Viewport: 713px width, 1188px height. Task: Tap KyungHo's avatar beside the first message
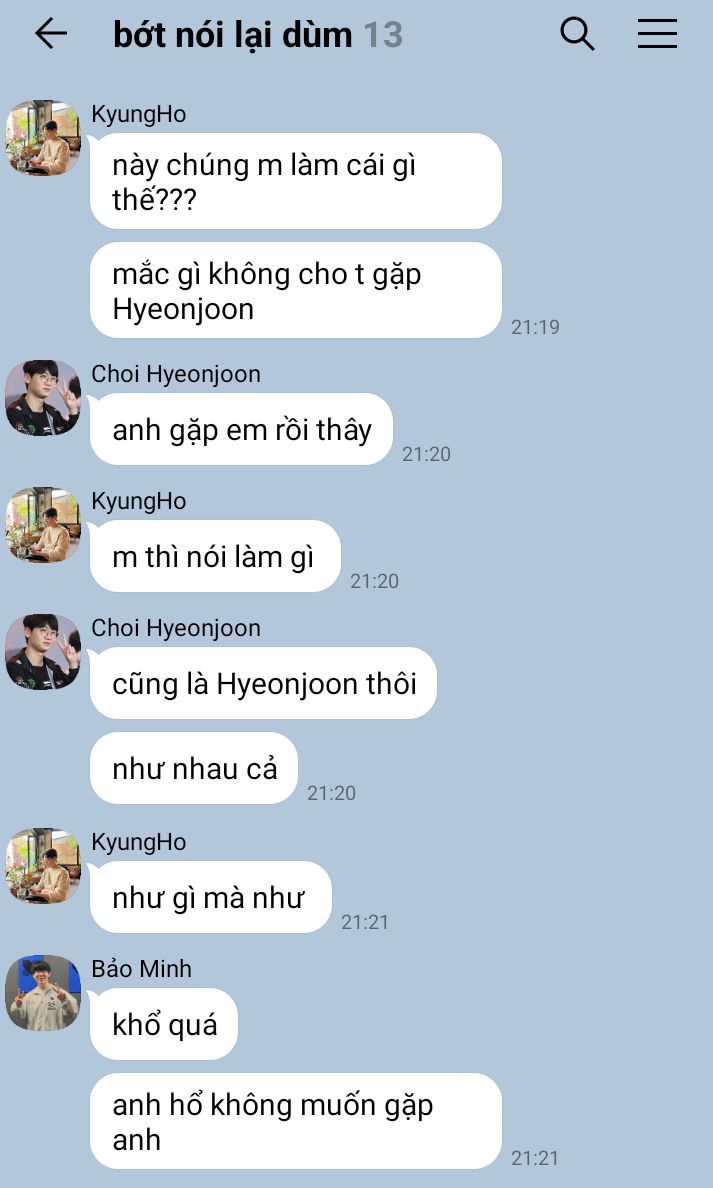click(x=42, y=138)
